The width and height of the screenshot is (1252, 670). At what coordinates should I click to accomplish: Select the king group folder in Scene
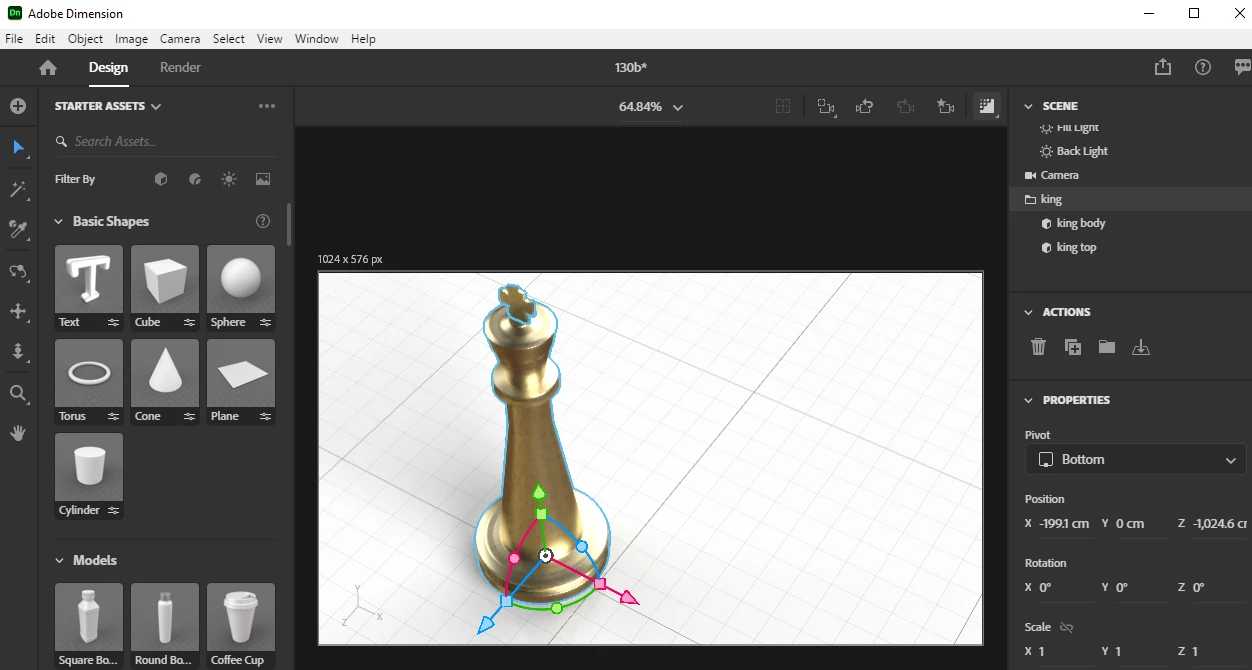[1130, 199]
